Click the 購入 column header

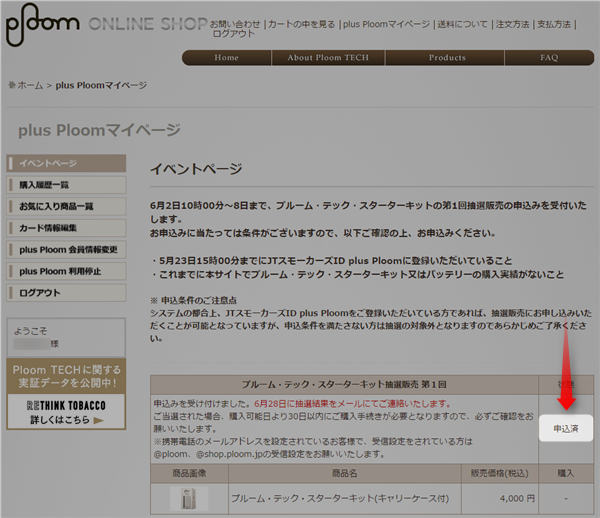[566, 474]
